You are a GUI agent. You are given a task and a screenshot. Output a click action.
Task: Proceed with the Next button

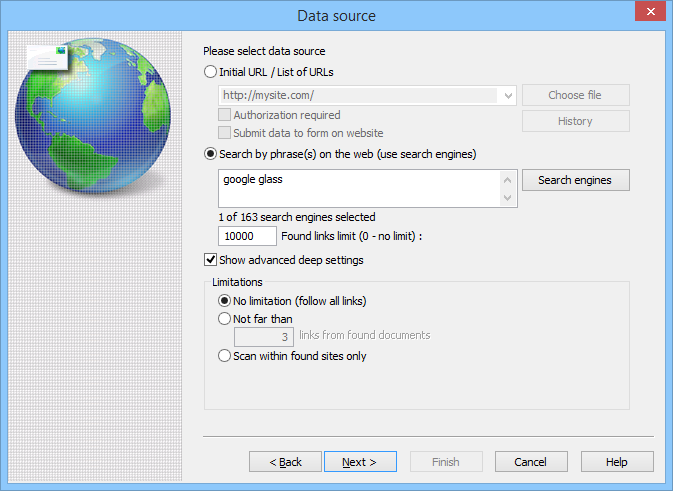point(360,462)
